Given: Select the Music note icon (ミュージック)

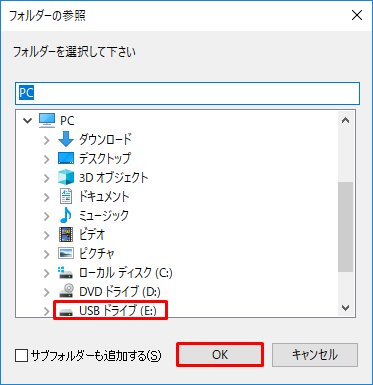Looking at the screenshot, I should (66, 215).
